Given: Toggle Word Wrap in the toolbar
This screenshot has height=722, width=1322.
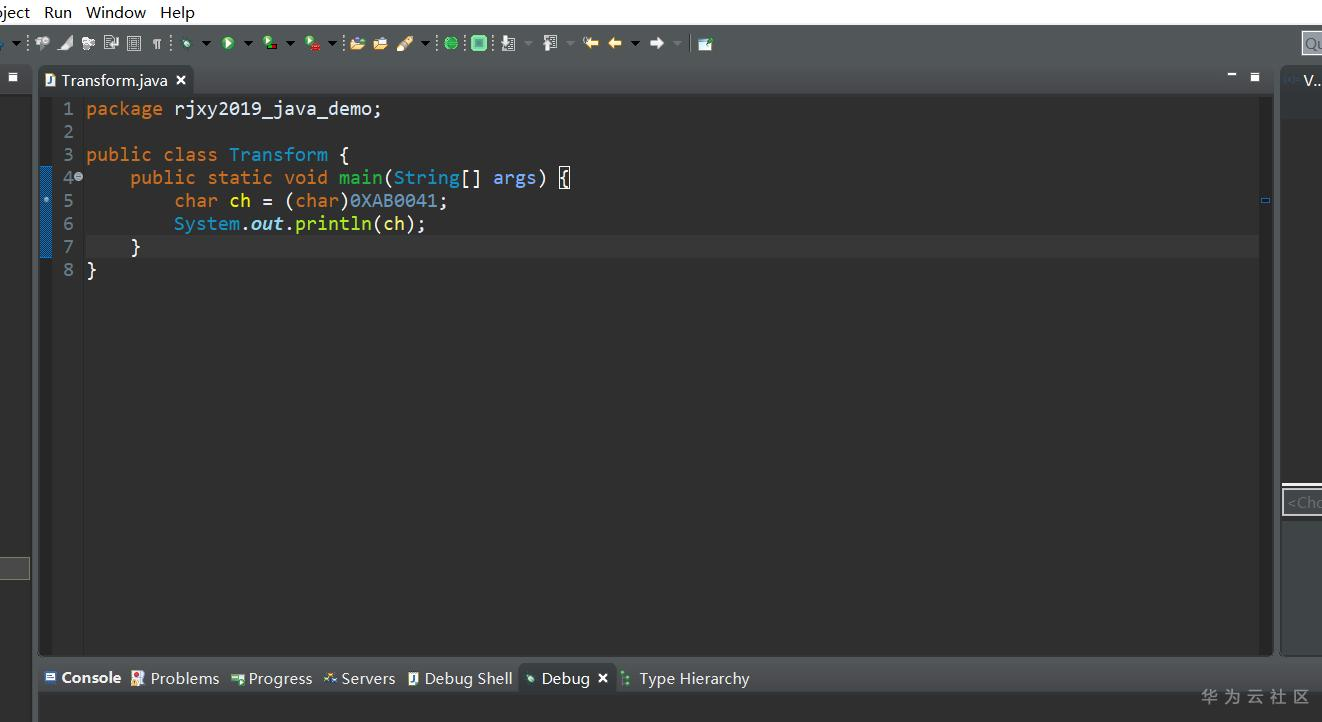Looking at the screenshot, I should tap(111, 43).
